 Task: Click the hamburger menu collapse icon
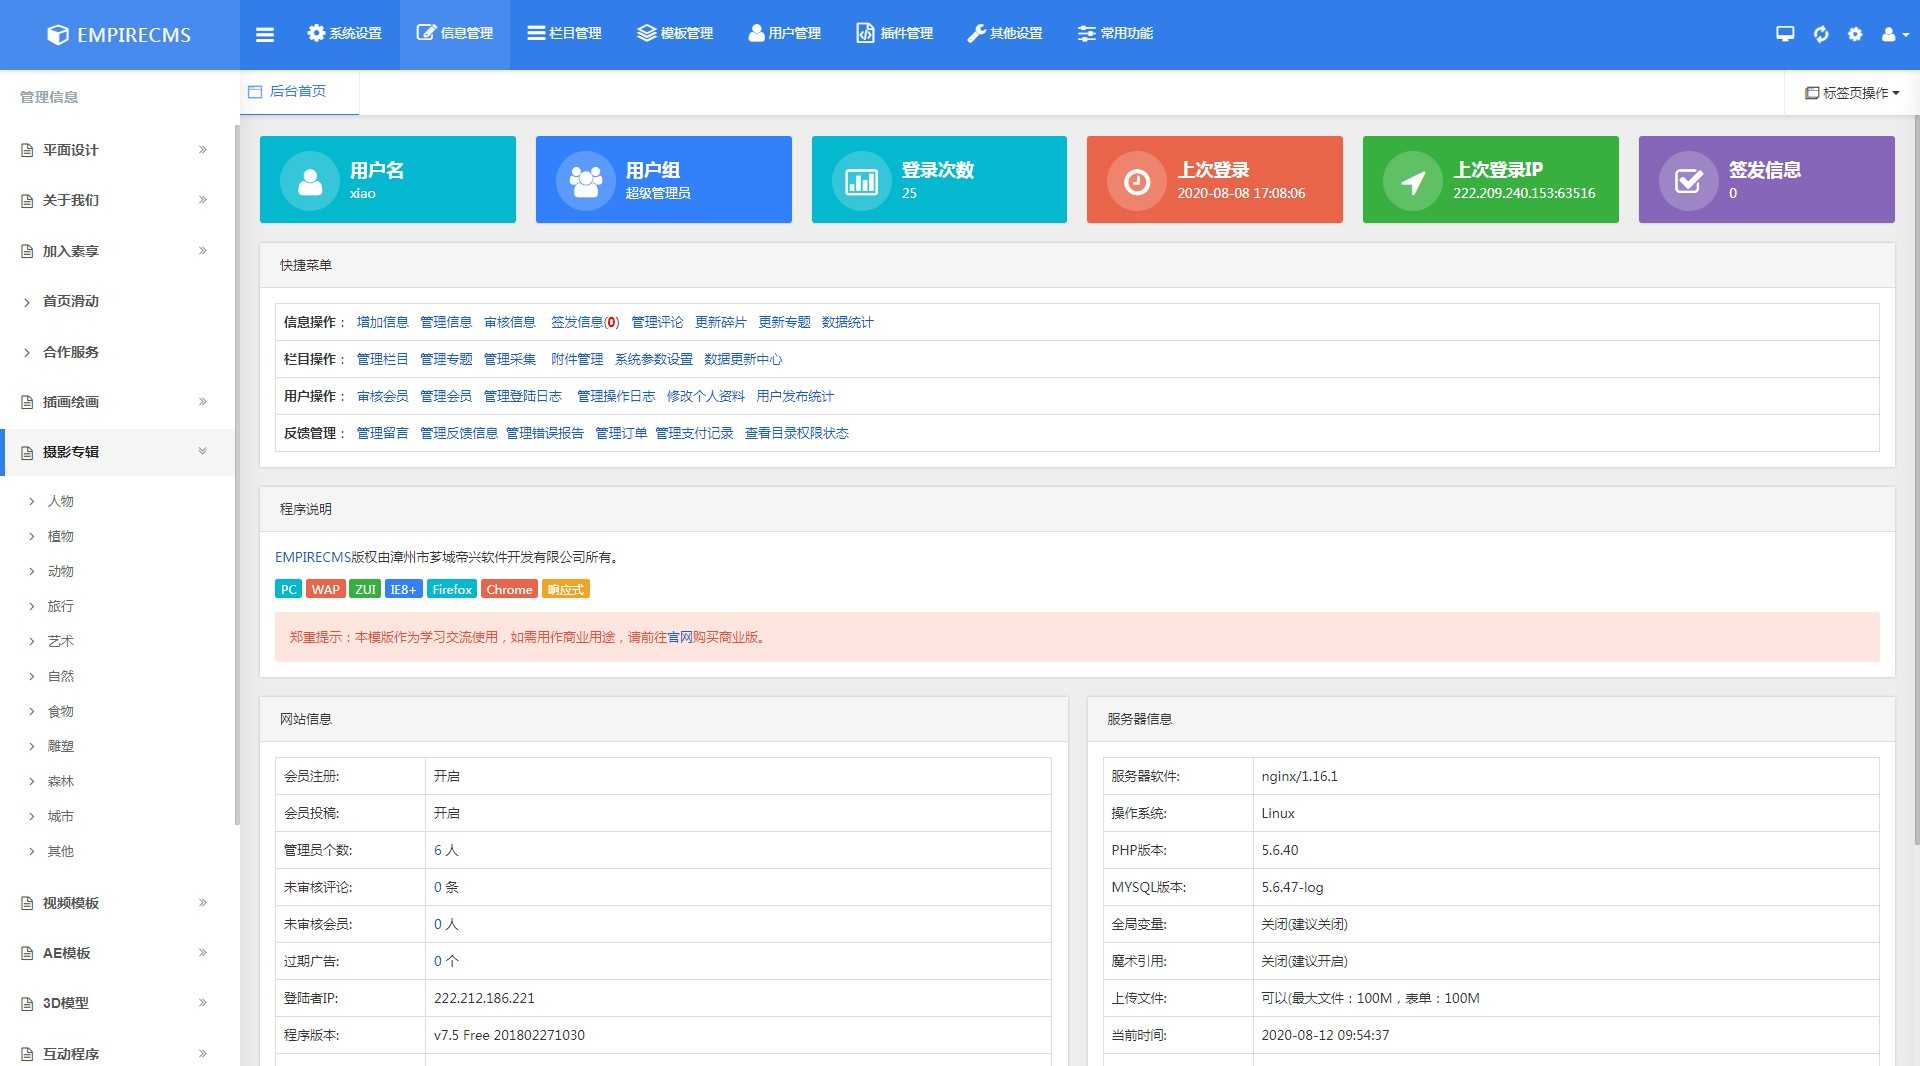pyautogui.click(x=264, y=34)
